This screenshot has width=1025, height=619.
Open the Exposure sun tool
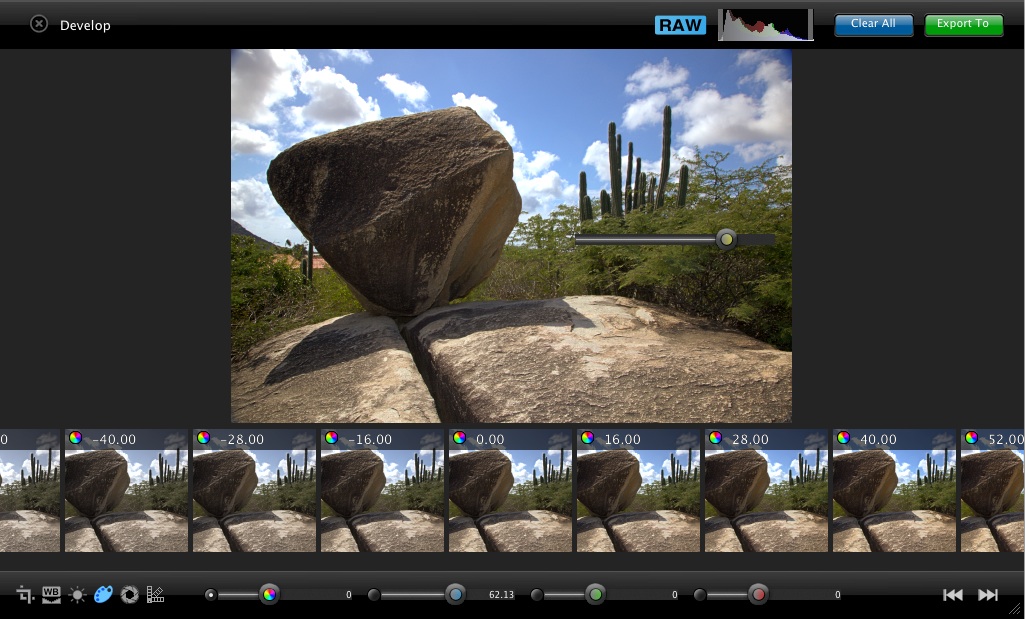pyautogui.click(x=77, y=595)
